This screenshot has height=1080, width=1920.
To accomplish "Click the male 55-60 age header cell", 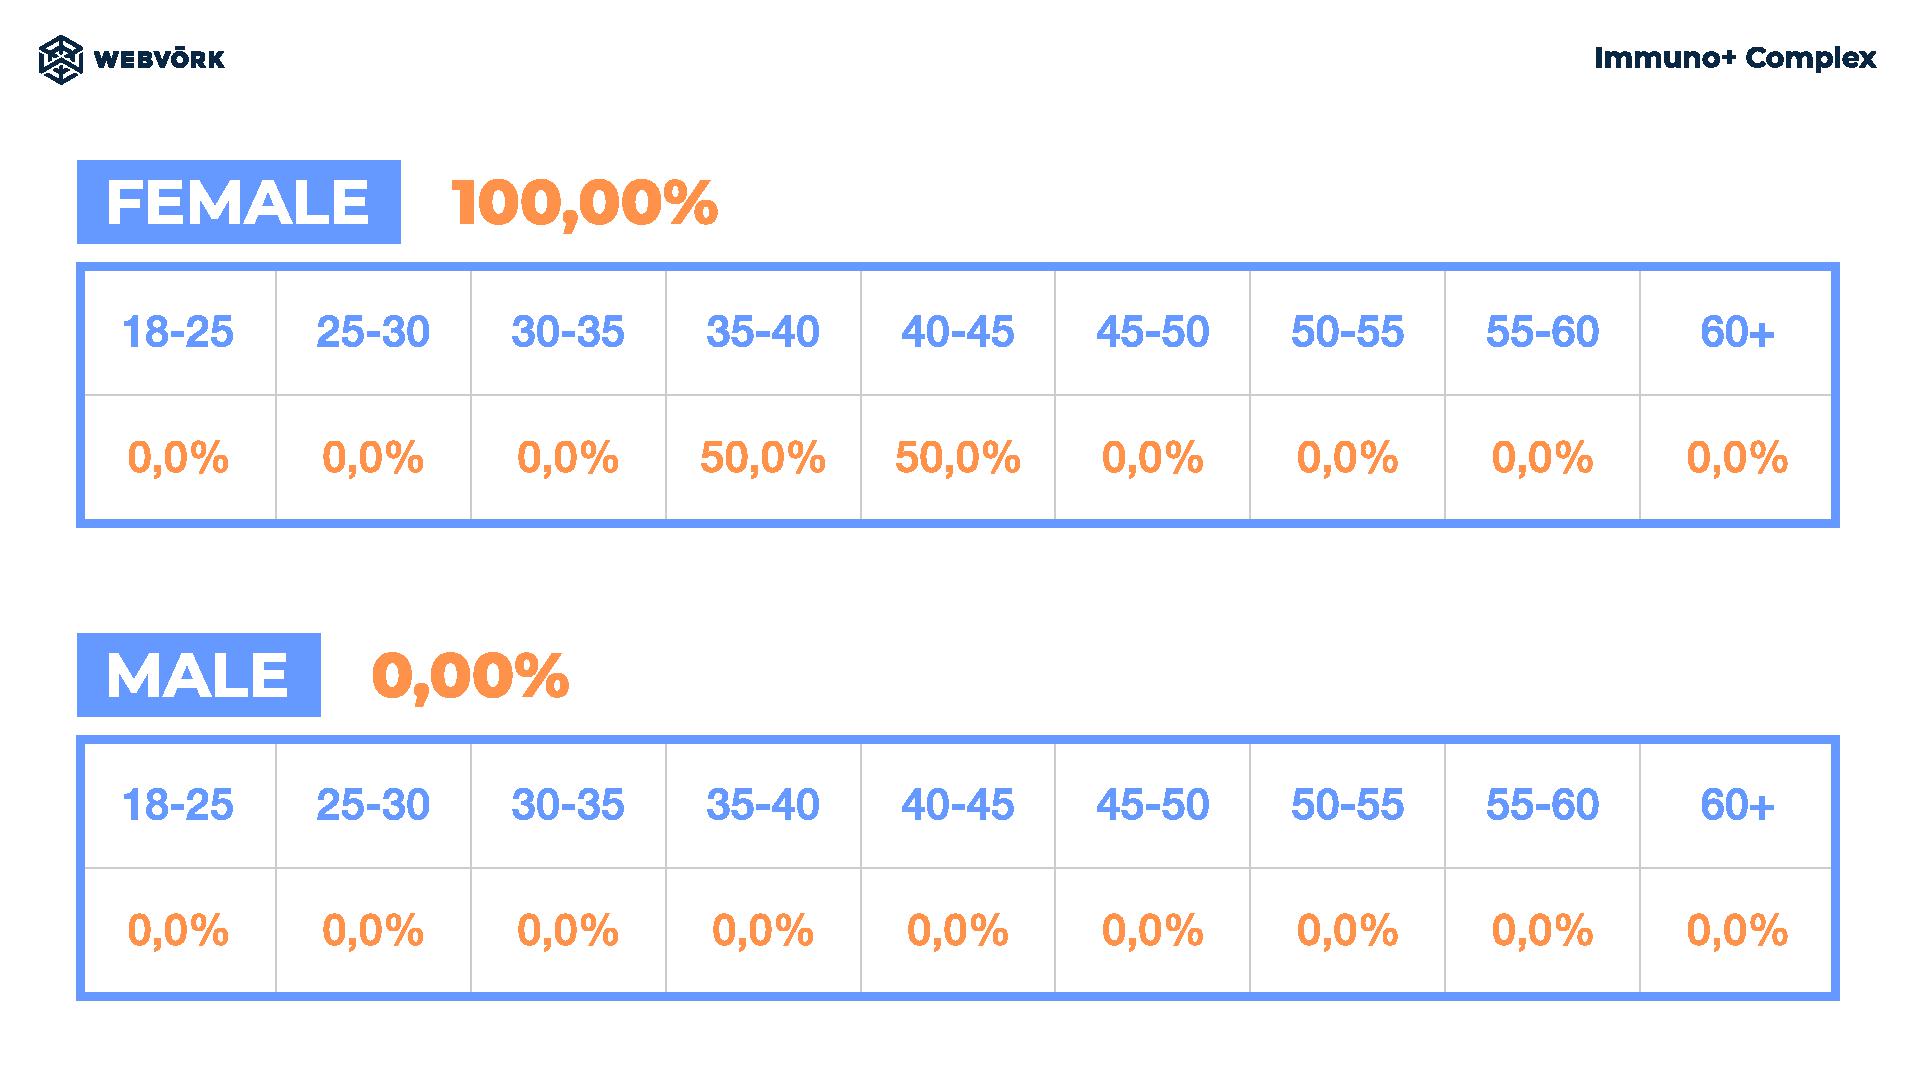I will (1543, 805).
